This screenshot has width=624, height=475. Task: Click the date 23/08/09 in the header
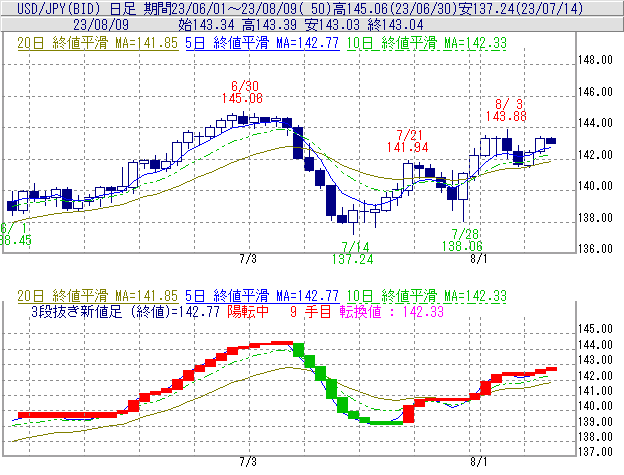pyautogui.click(x=101, y=25)
